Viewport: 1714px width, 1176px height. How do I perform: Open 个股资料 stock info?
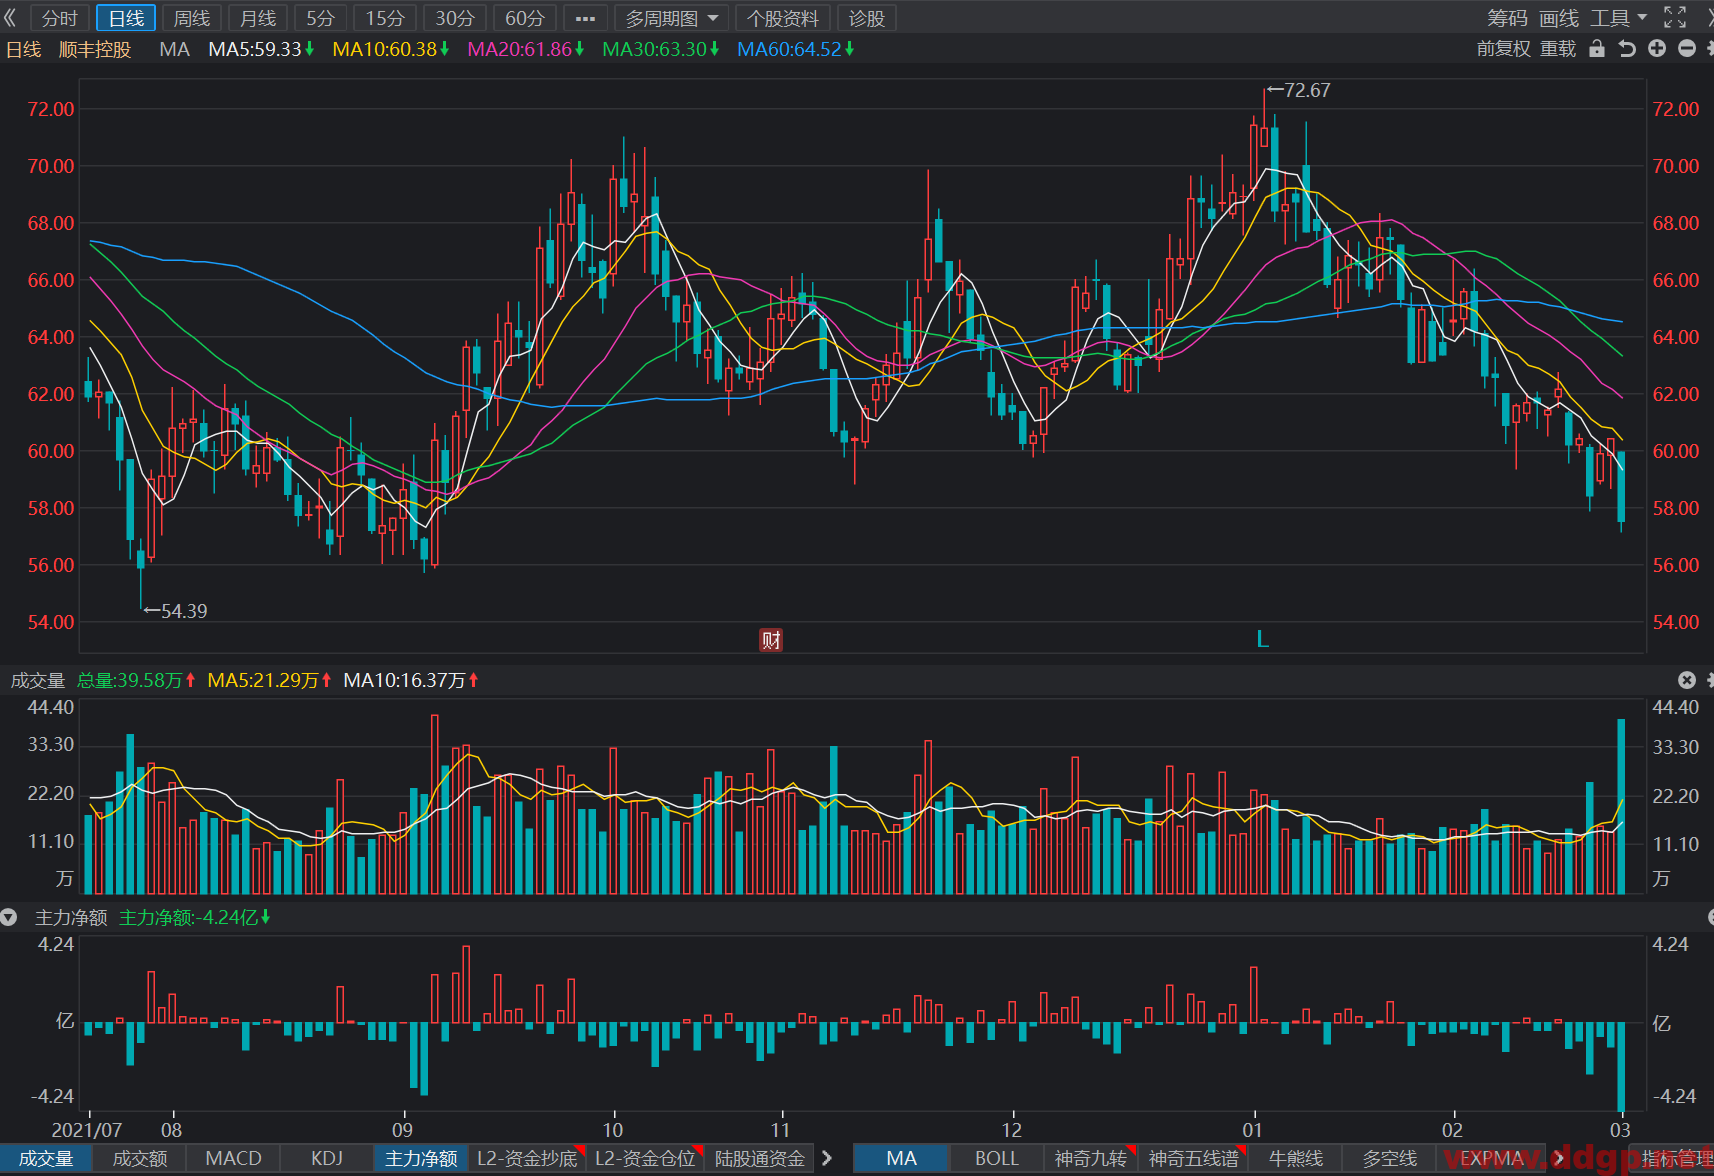point(783,18)
